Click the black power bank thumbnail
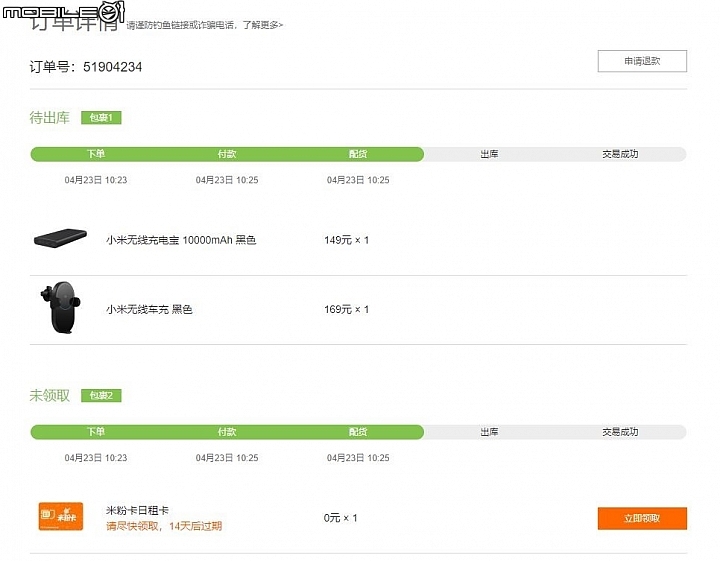 [60, 238]
